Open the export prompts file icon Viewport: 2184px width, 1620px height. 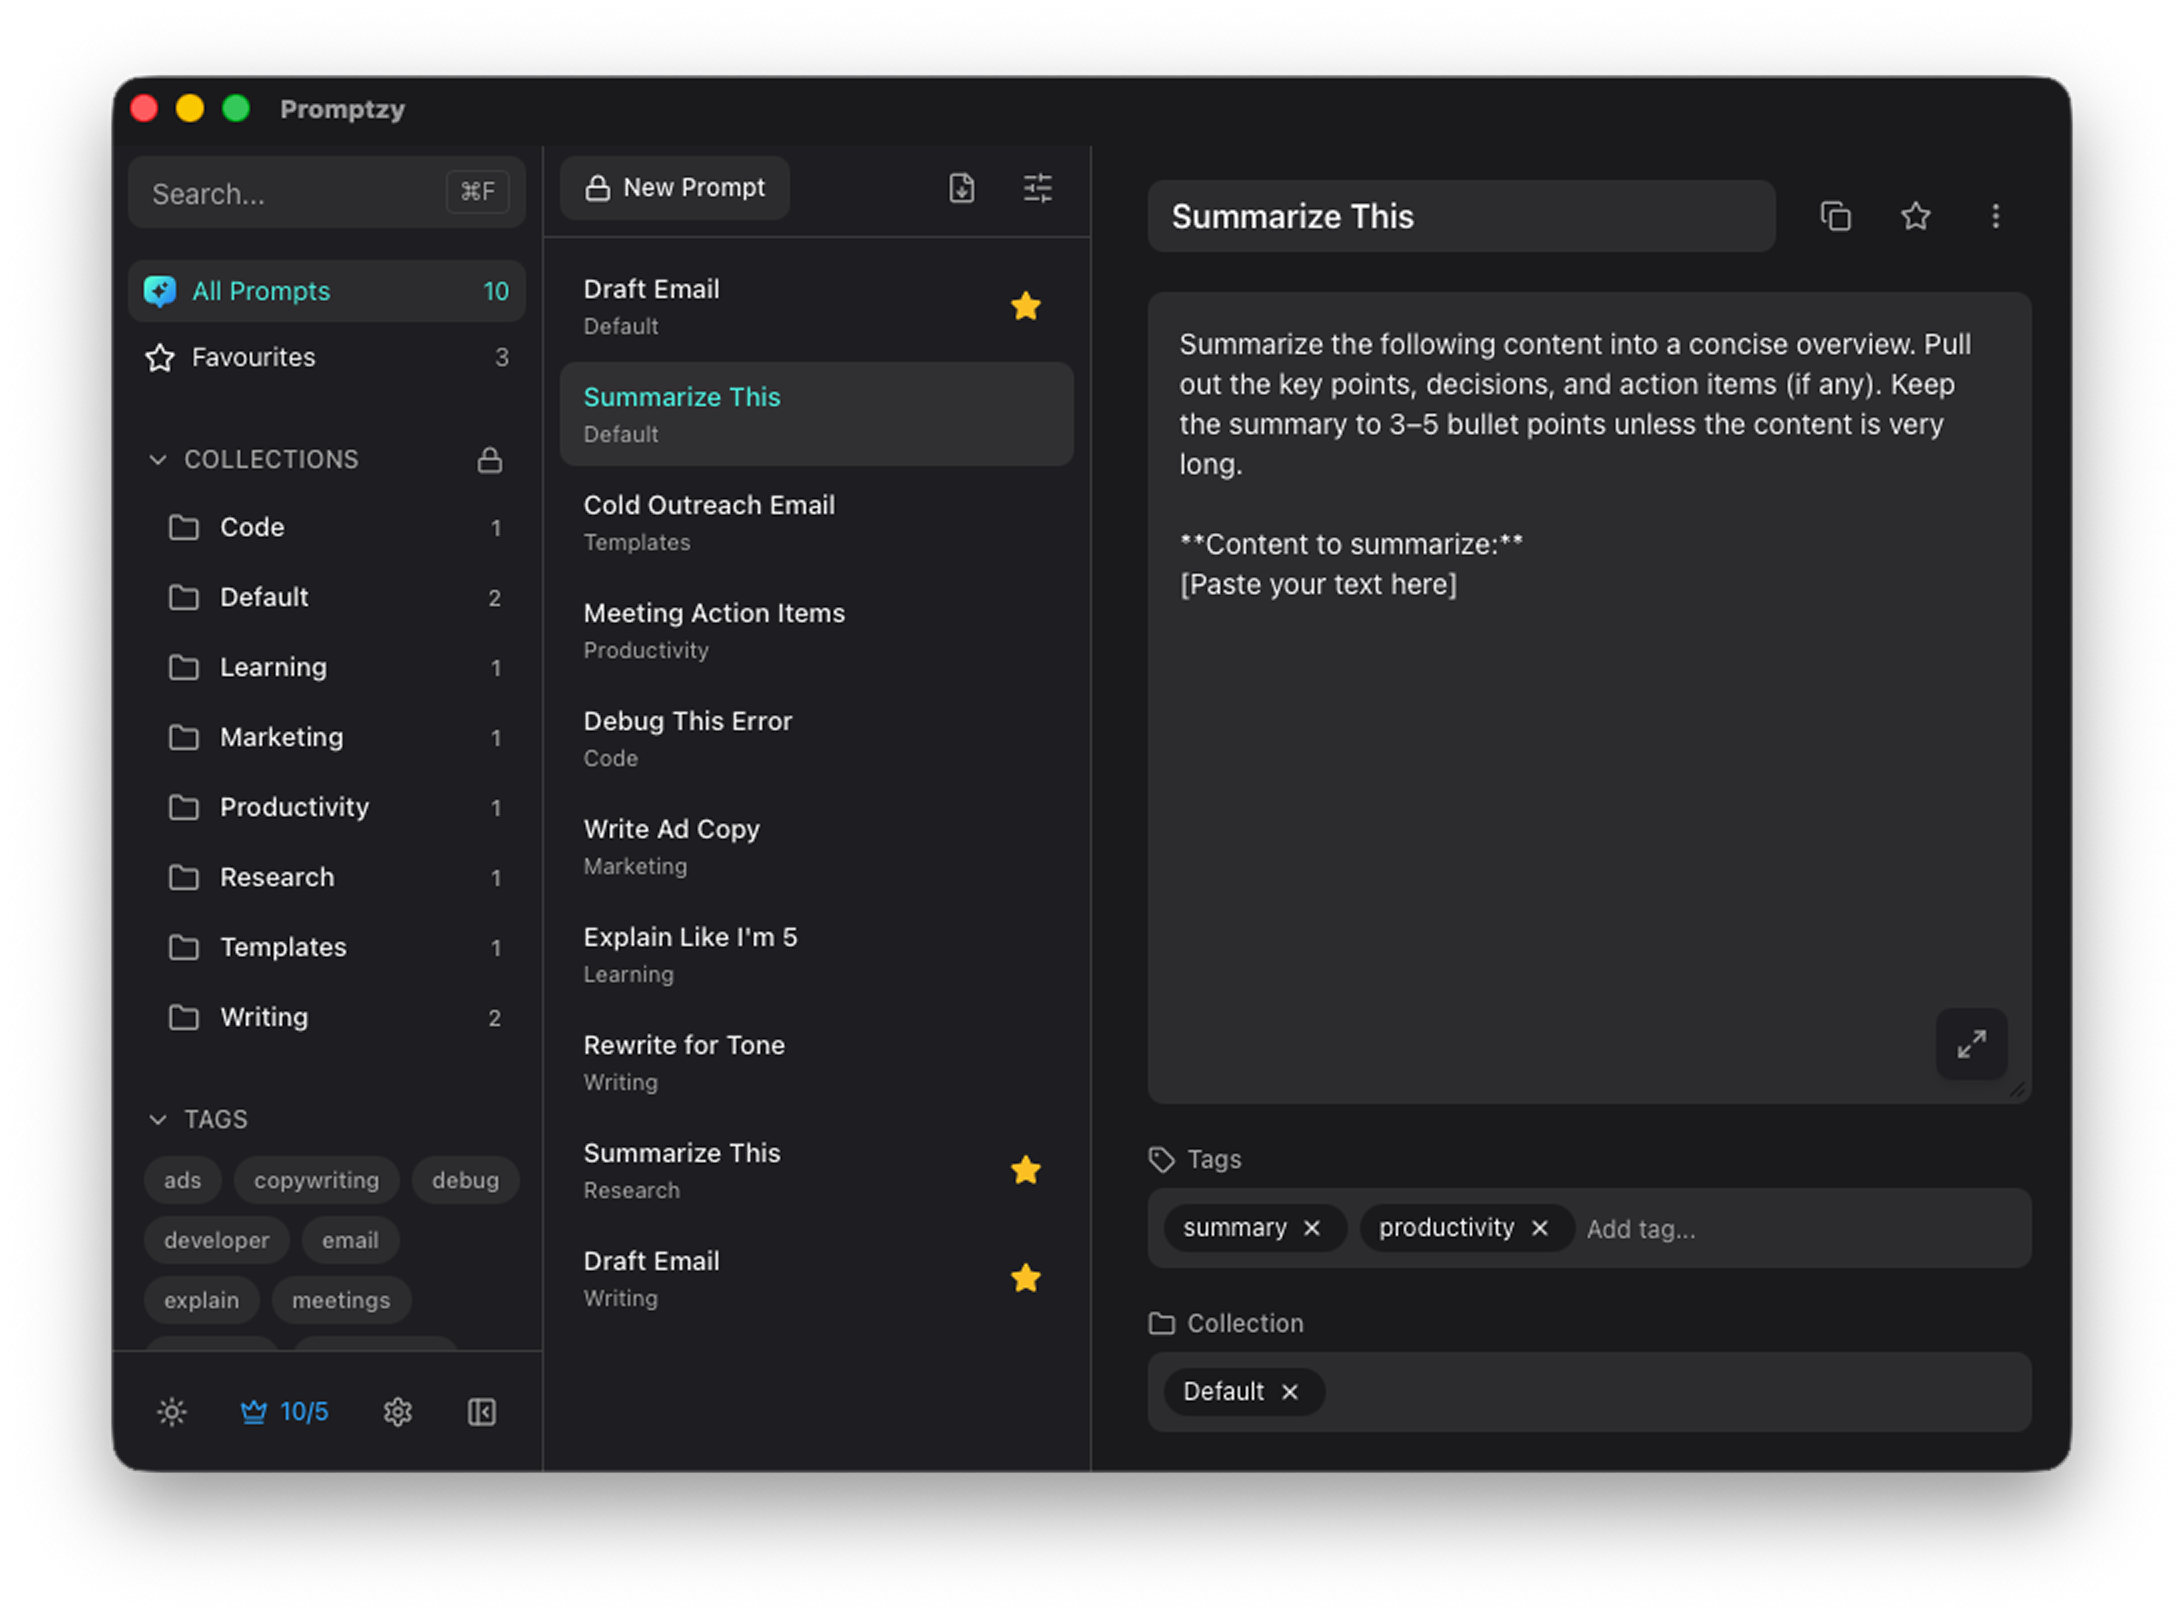[x=961, y=187]
